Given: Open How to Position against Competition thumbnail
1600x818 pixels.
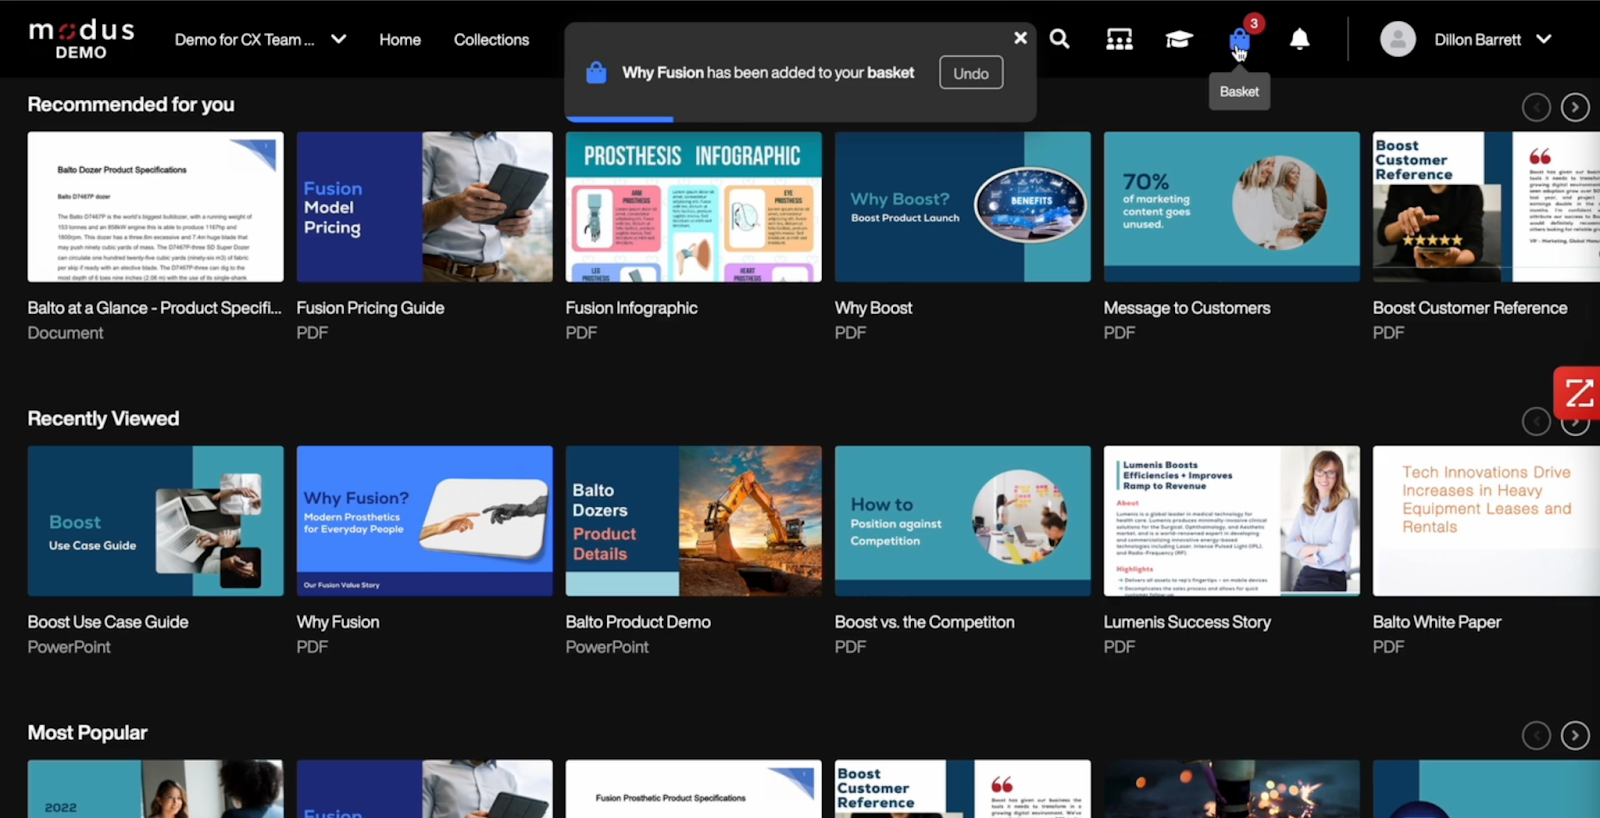Looking at the screenshot, I should [x=962, y=521].
